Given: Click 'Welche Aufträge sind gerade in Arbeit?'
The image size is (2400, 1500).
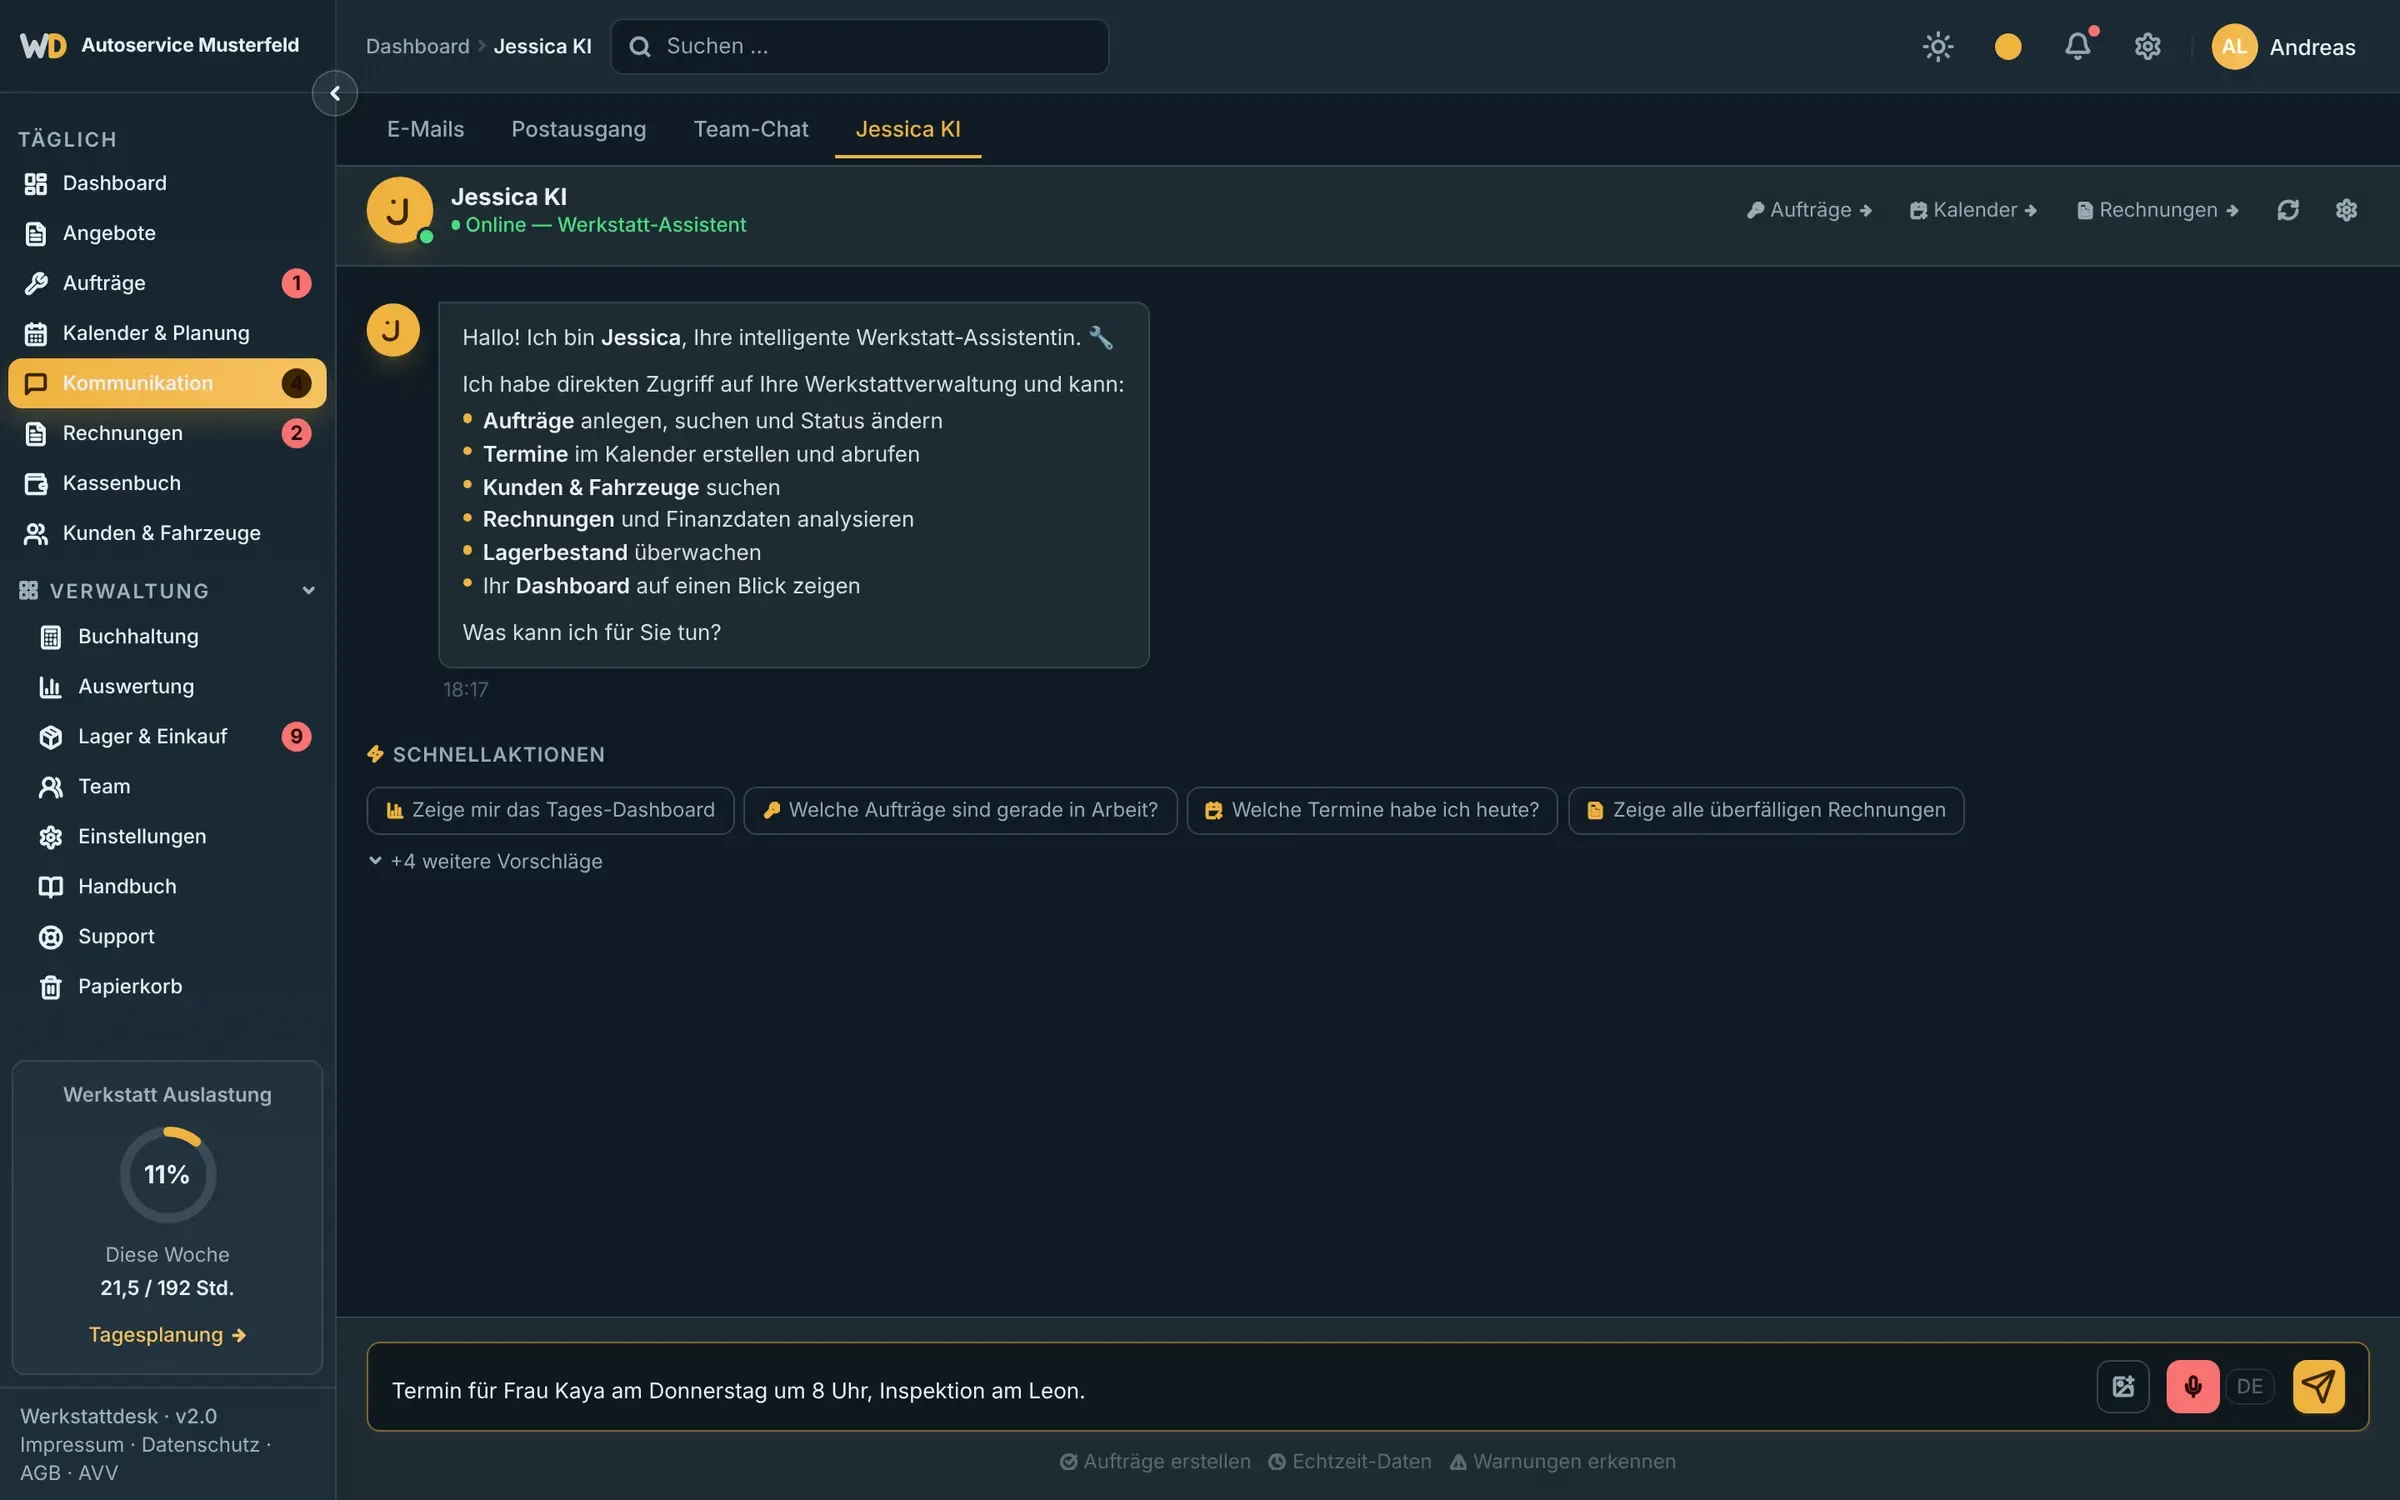Looking at the screenshot, I should click(x=960, y=810).
